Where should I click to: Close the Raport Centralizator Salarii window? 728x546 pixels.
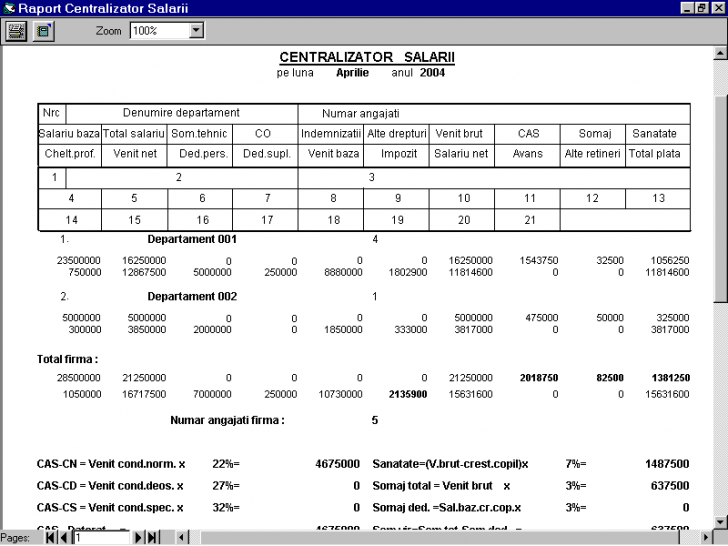pos(718,8)
